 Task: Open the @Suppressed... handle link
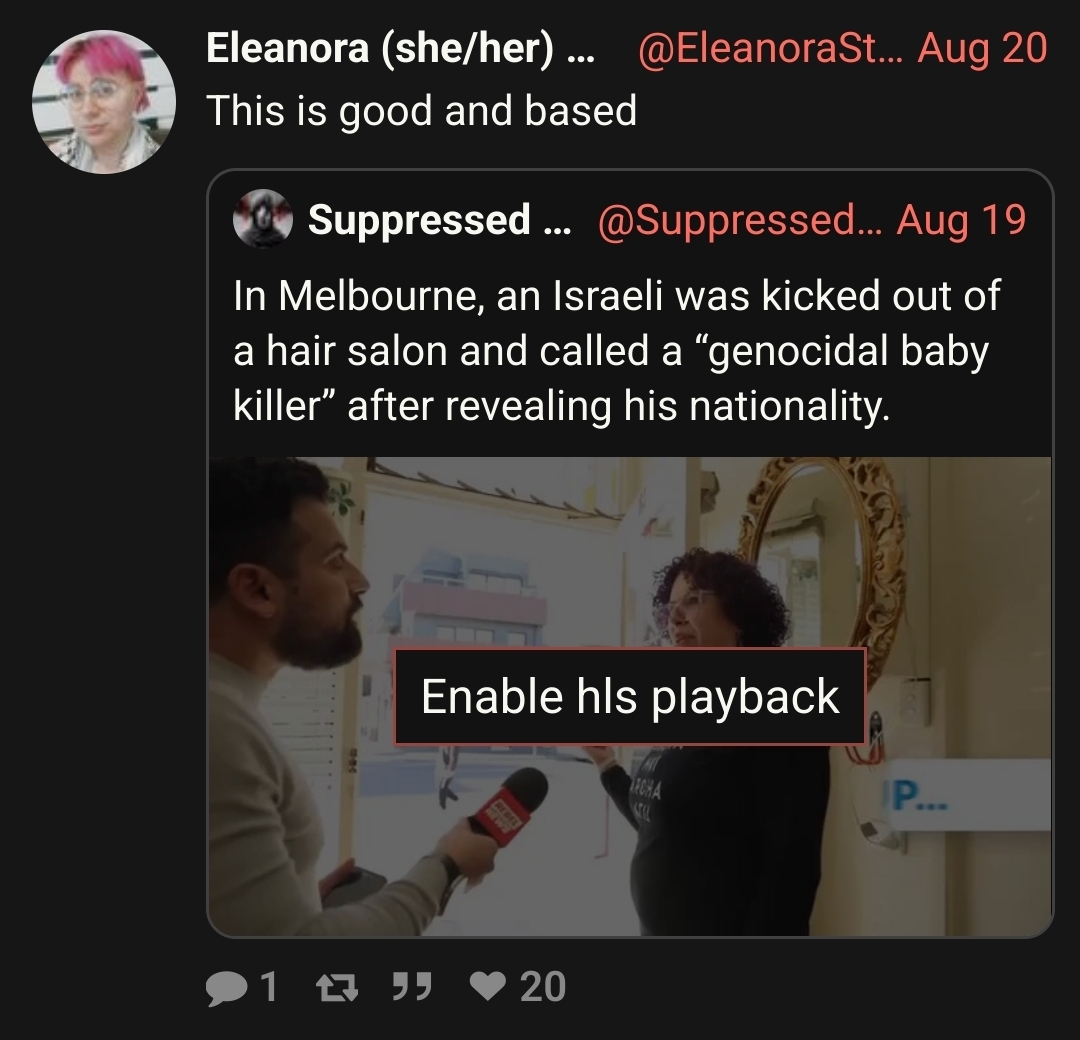point(739,220)
